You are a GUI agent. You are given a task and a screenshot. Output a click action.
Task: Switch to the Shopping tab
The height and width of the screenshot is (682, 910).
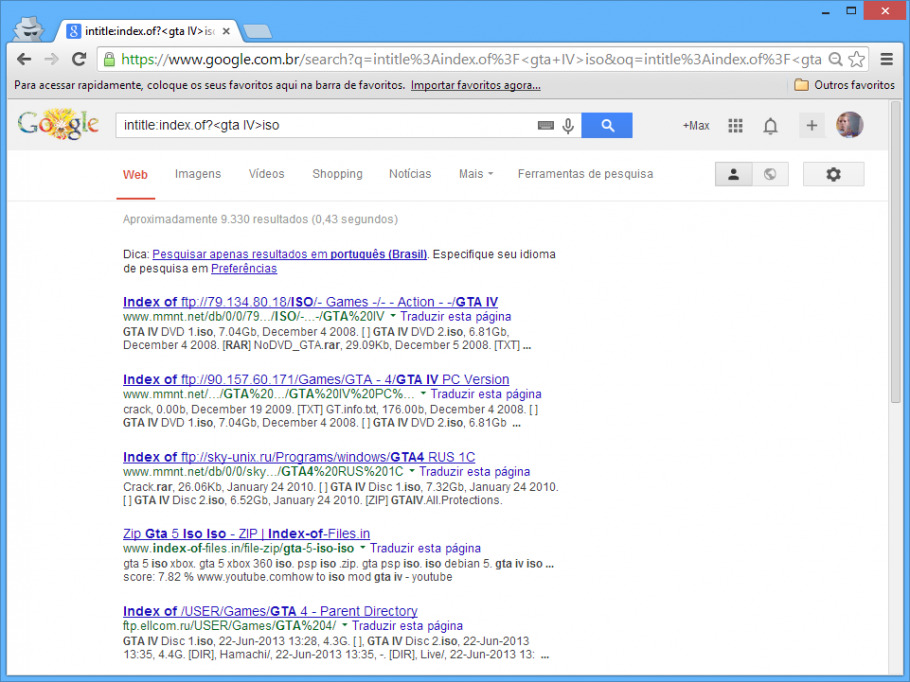click(337, 174)
